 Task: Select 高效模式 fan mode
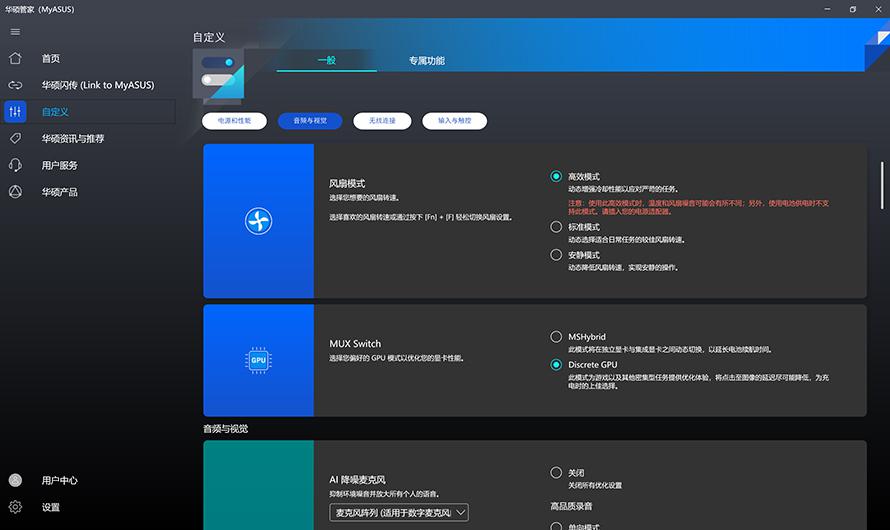point(556,176)
